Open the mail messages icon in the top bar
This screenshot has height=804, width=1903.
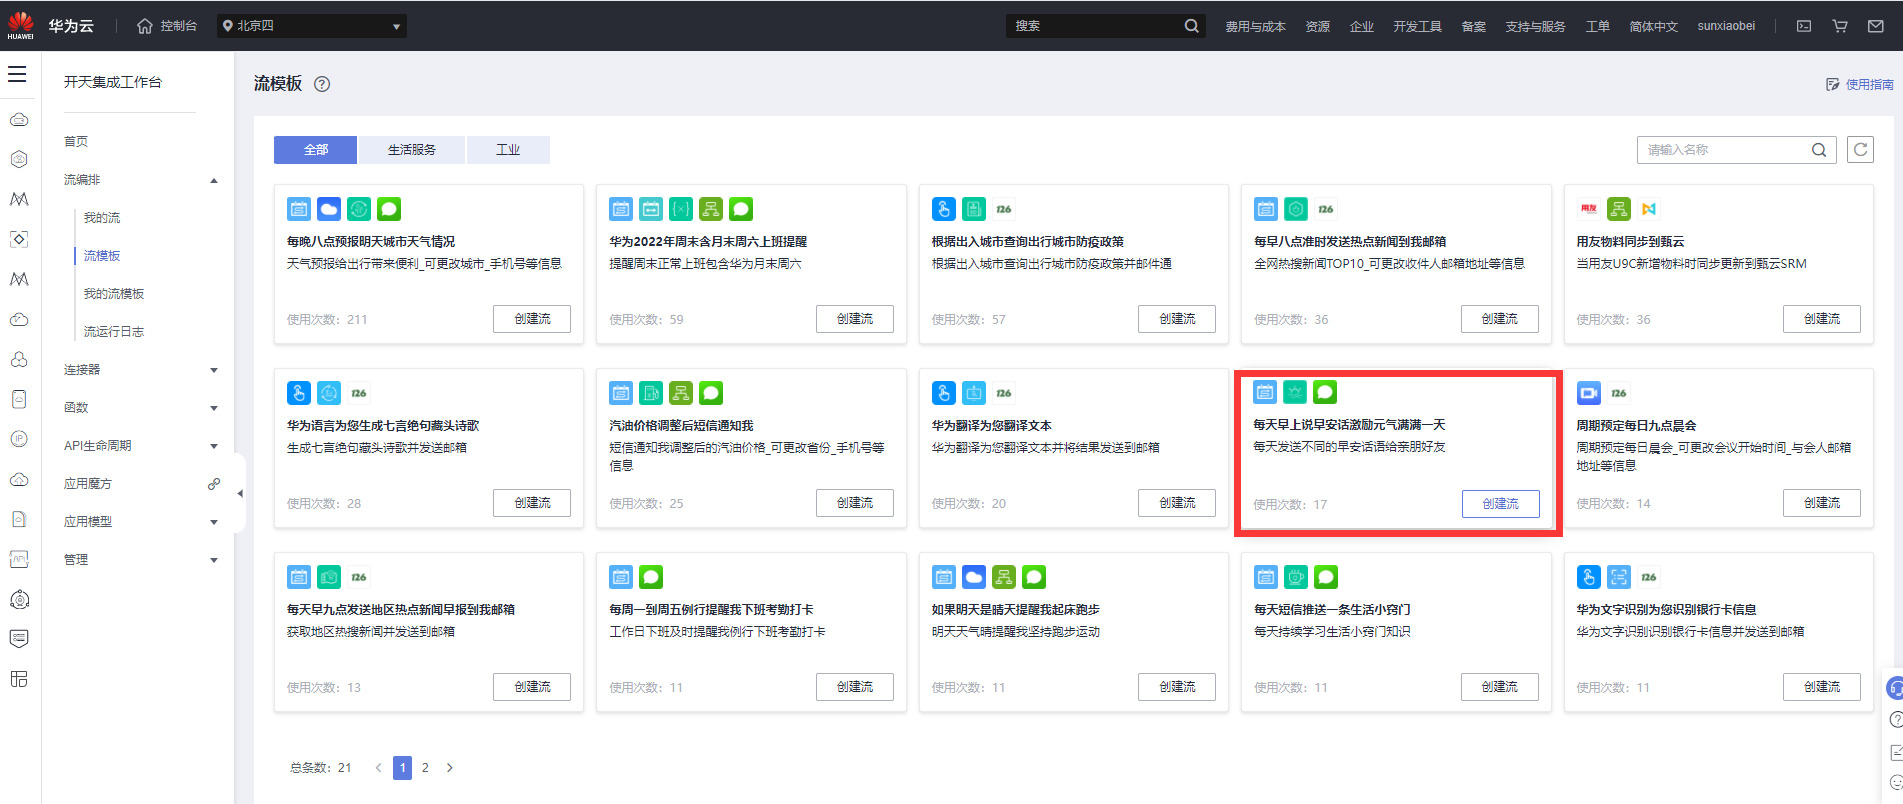click(1876, 26)
